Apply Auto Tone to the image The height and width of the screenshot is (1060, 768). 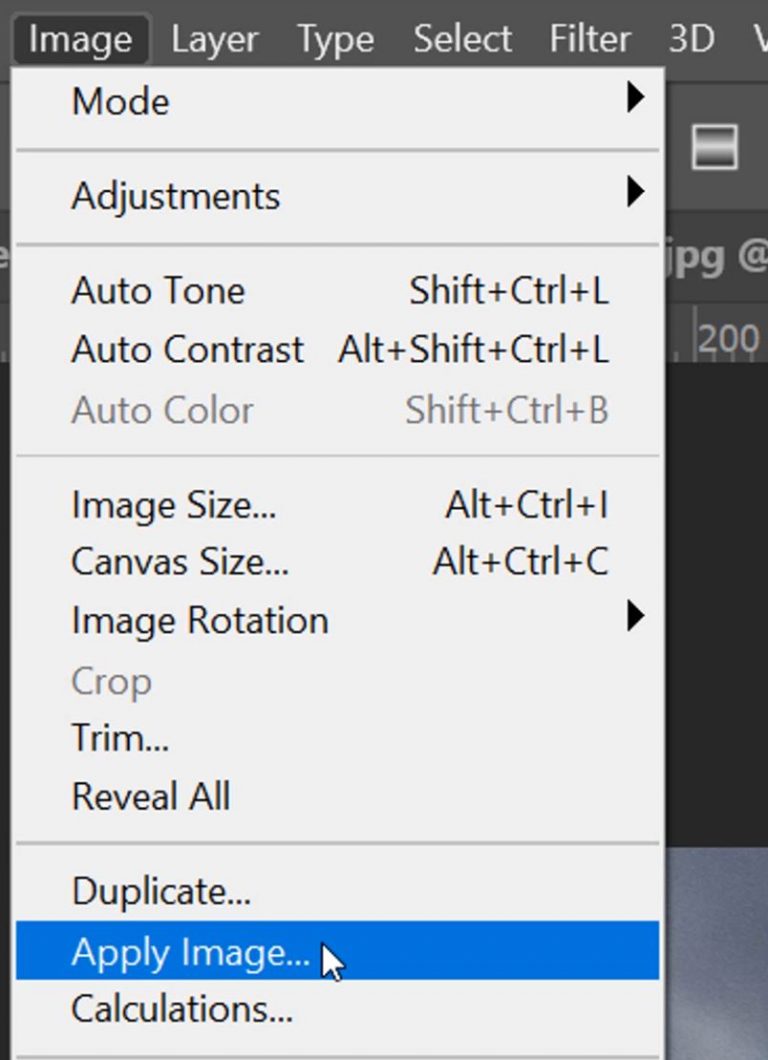click(157, 291)
